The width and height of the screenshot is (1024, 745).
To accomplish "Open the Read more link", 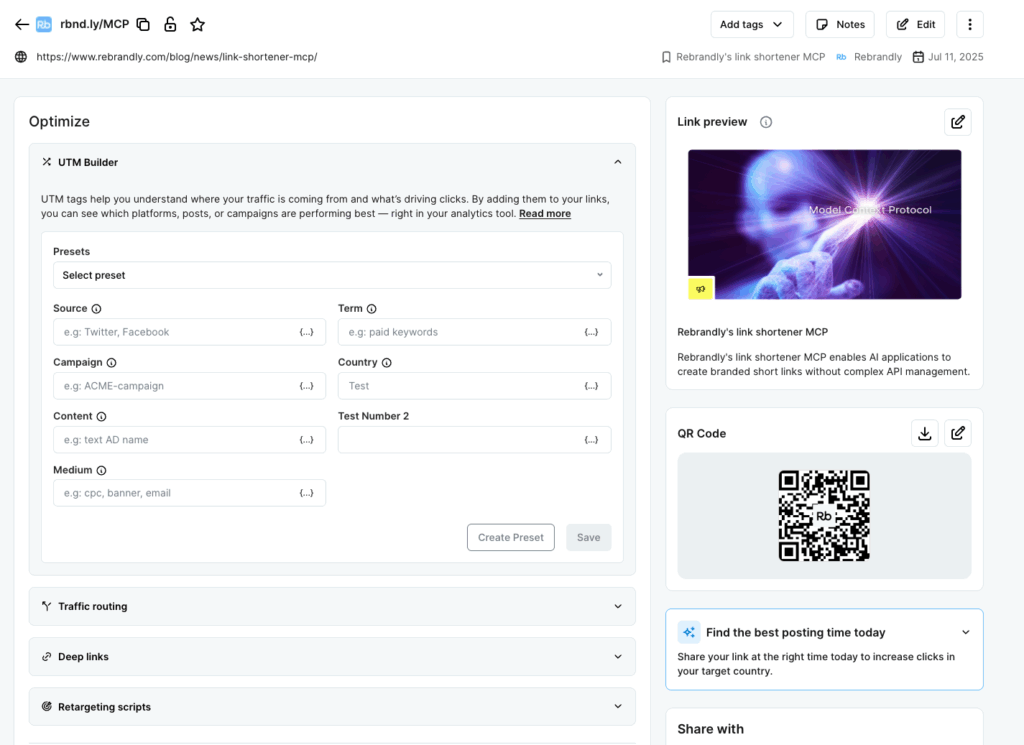I will (545, 214).
